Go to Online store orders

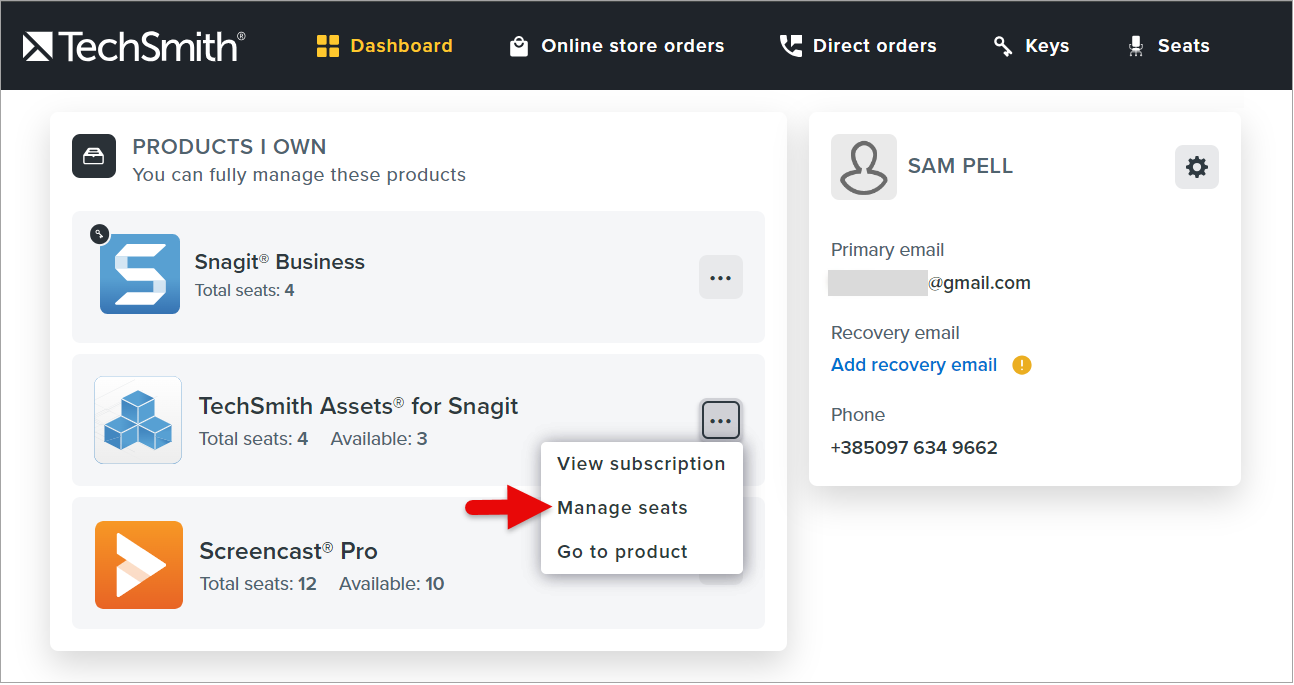point(617,46)
